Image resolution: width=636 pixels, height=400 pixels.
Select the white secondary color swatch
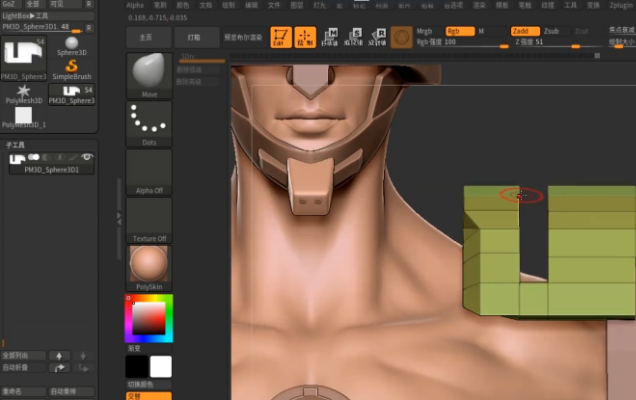160,366
